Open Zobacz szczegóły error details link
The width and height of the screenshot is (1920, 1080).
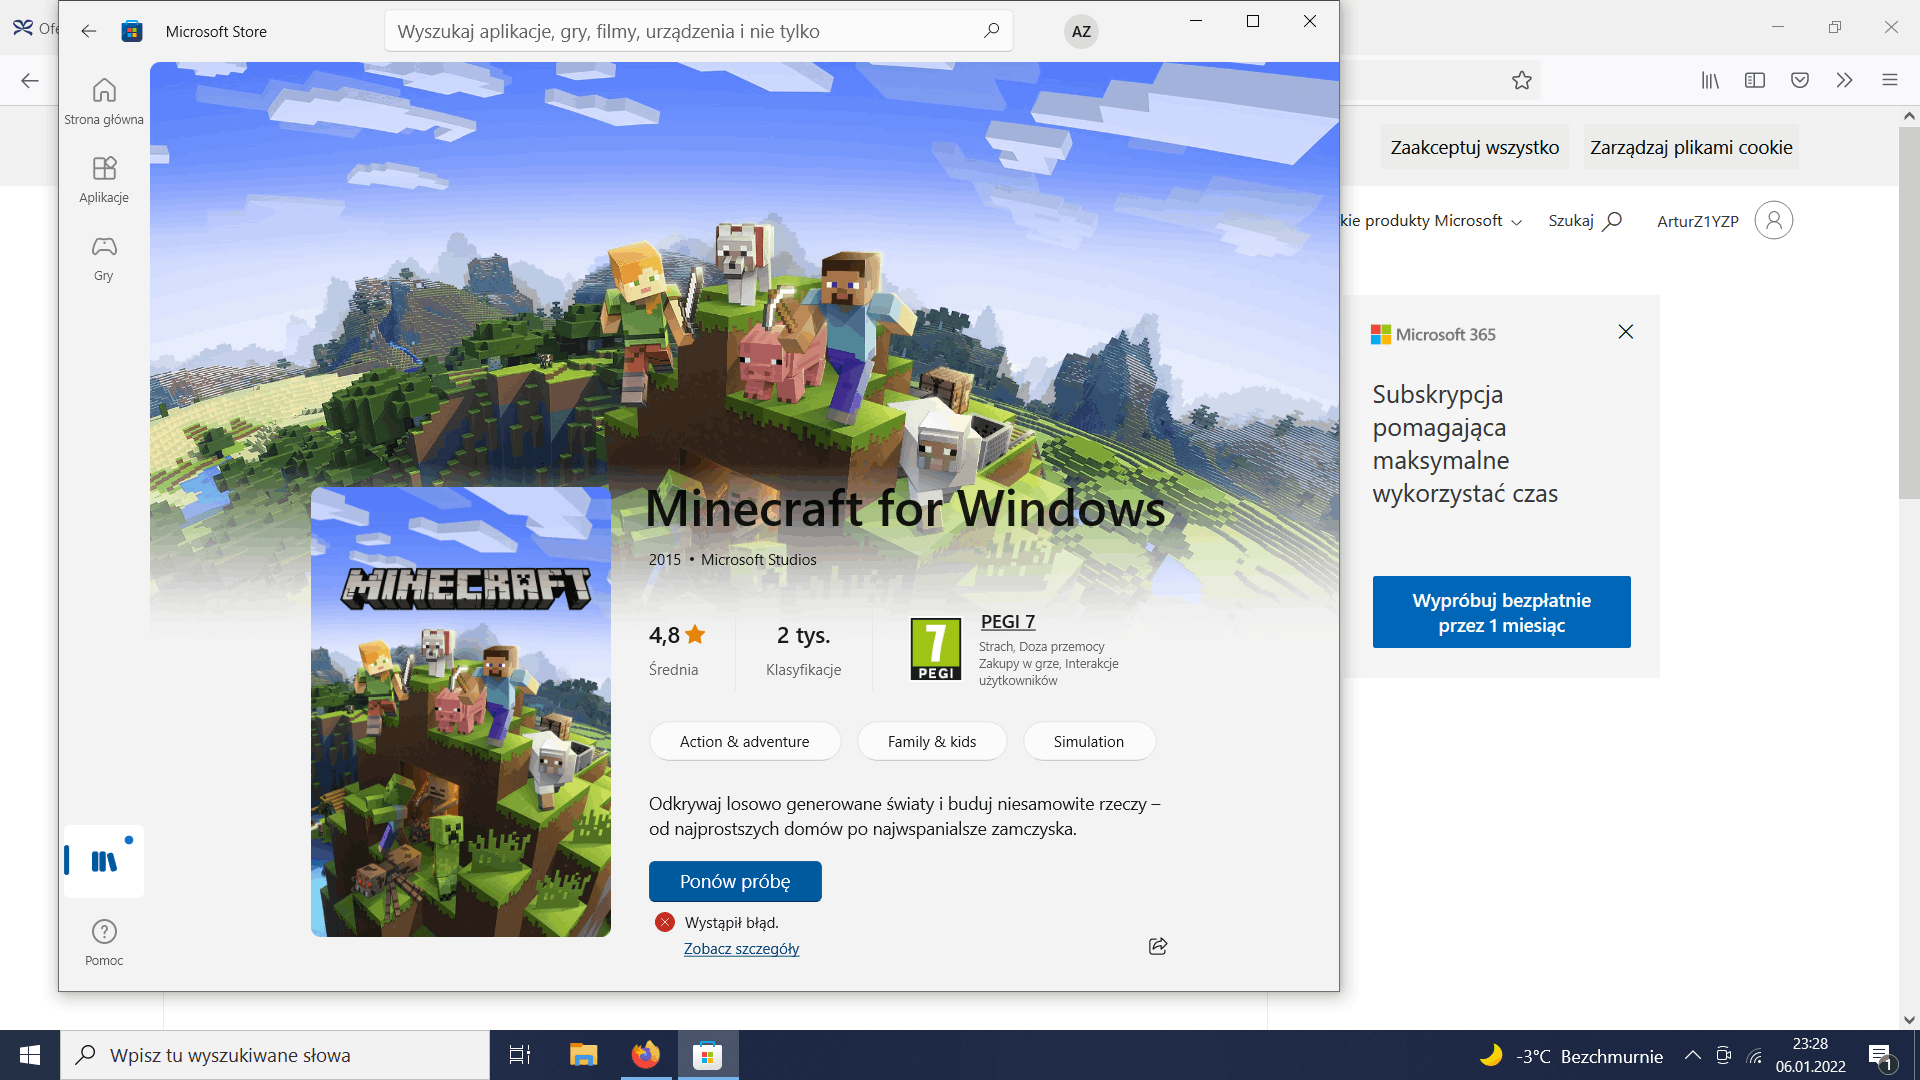741,948
